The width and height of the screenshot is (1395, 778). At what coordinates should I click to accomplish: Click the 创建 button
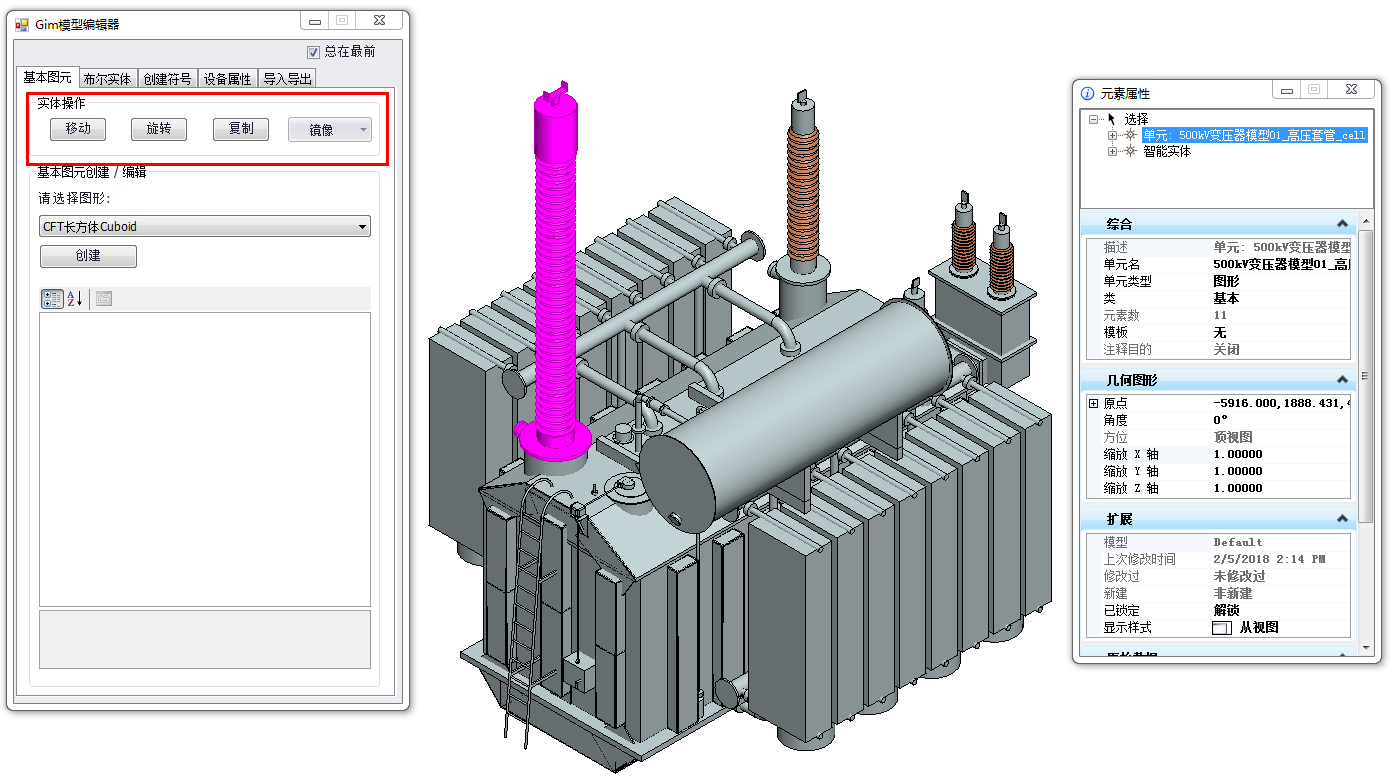(x=88, y=256)
